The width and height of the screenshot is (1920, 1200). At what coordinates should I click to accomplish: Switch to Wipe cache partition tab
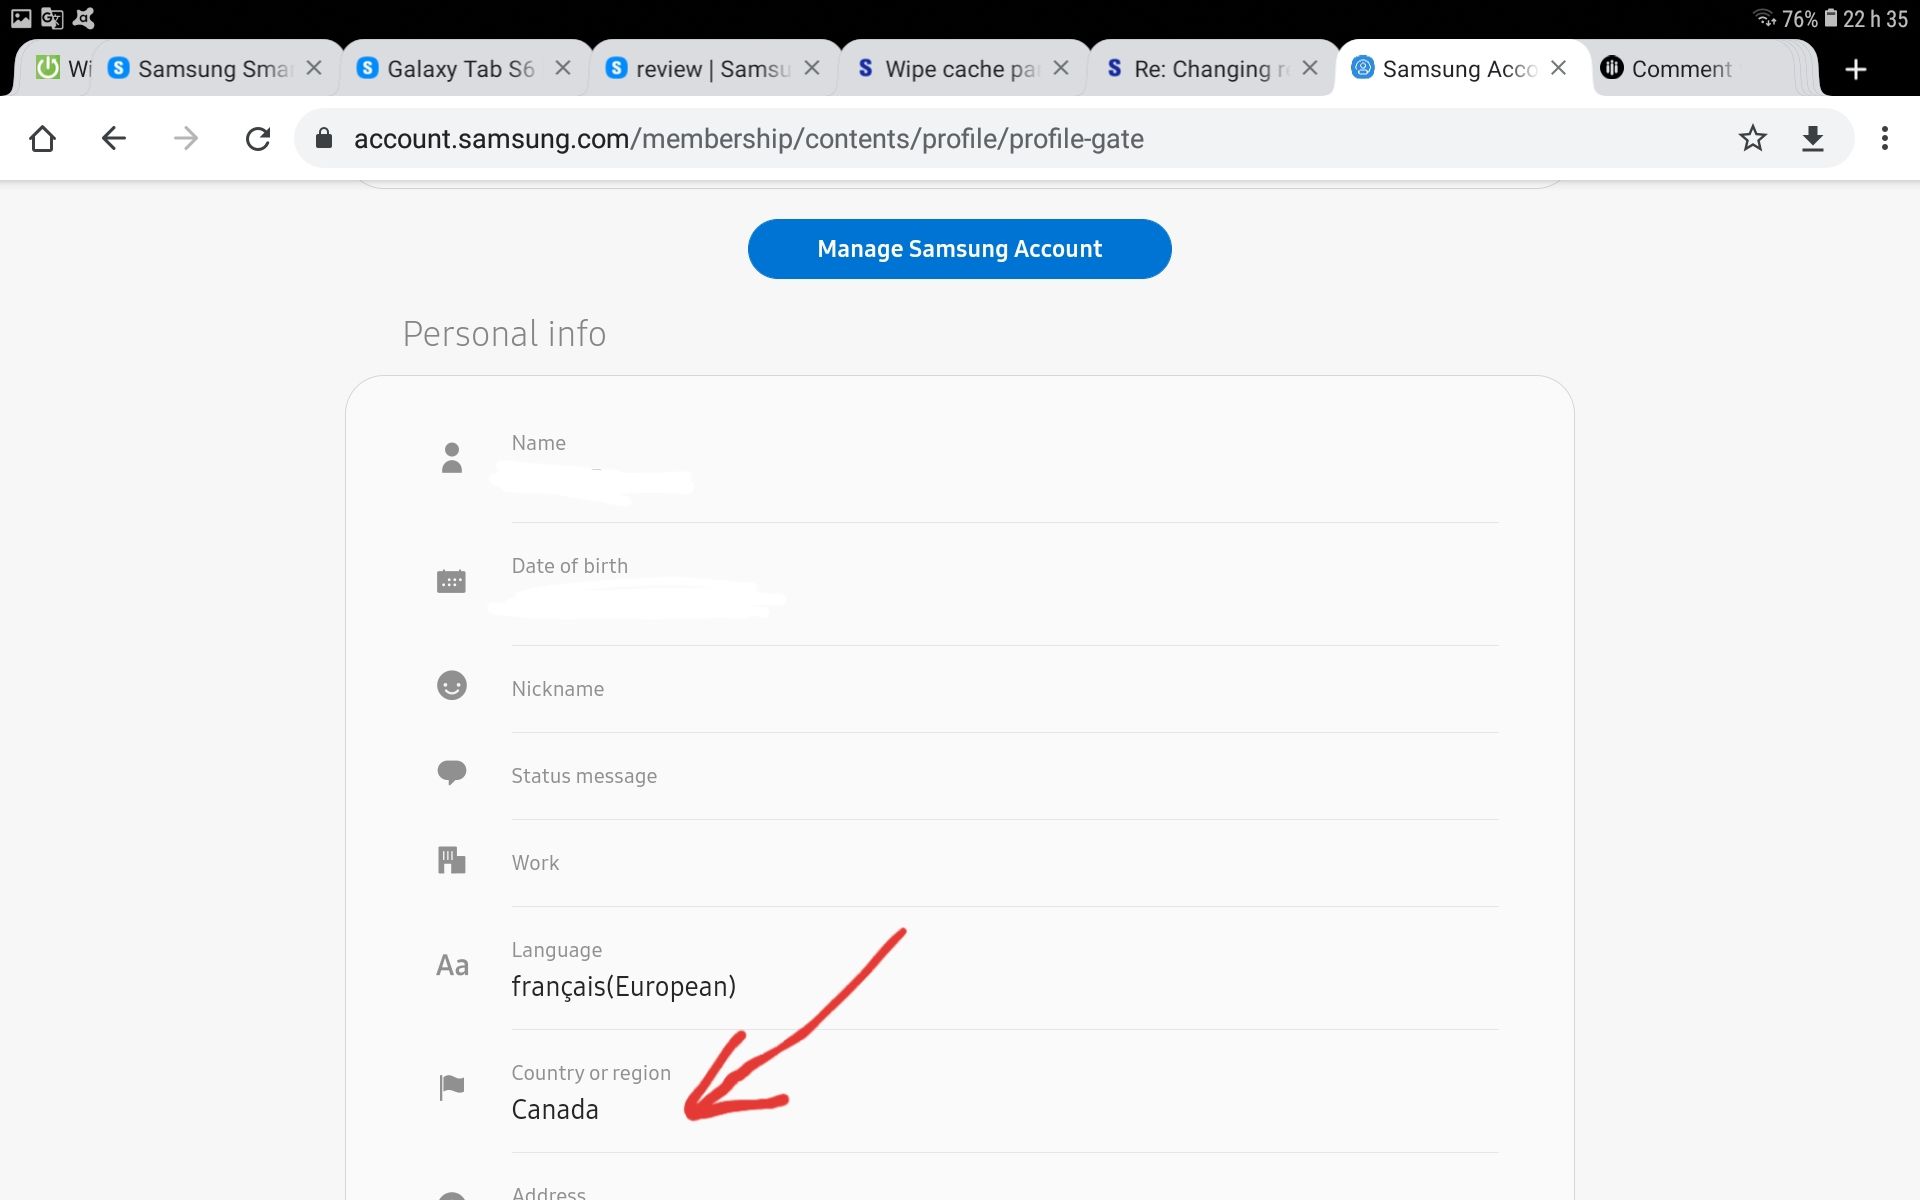[x=960, y=69]
